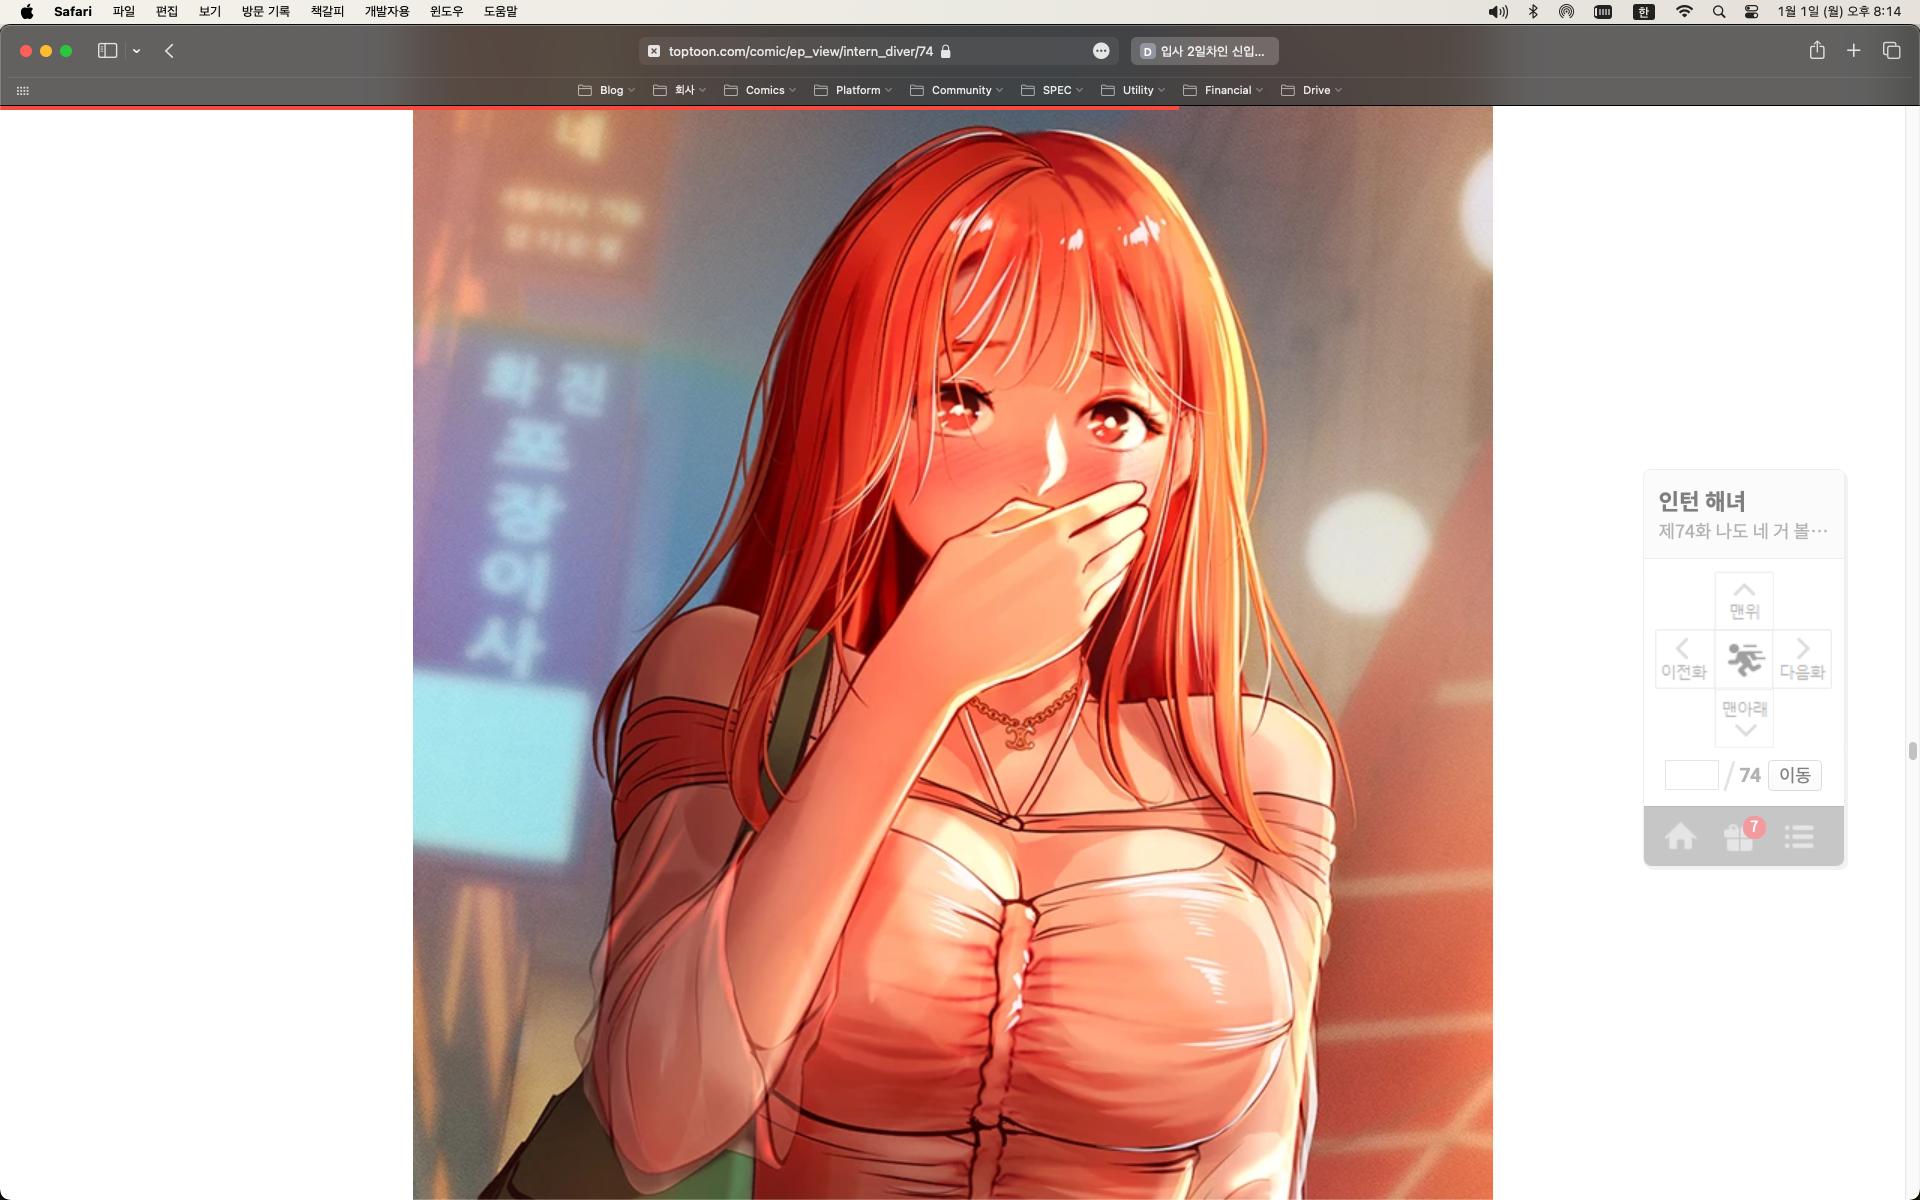Open the page options ellipsis button
This screenshot has width=1920, height=1200.
click(1101, 51)
